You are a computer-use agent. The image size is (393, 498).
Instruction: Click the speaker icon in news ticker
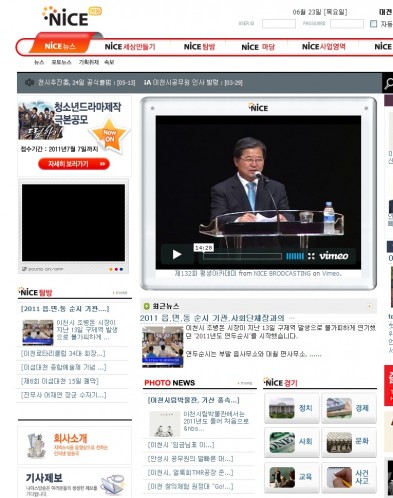[x=29, y=82]
